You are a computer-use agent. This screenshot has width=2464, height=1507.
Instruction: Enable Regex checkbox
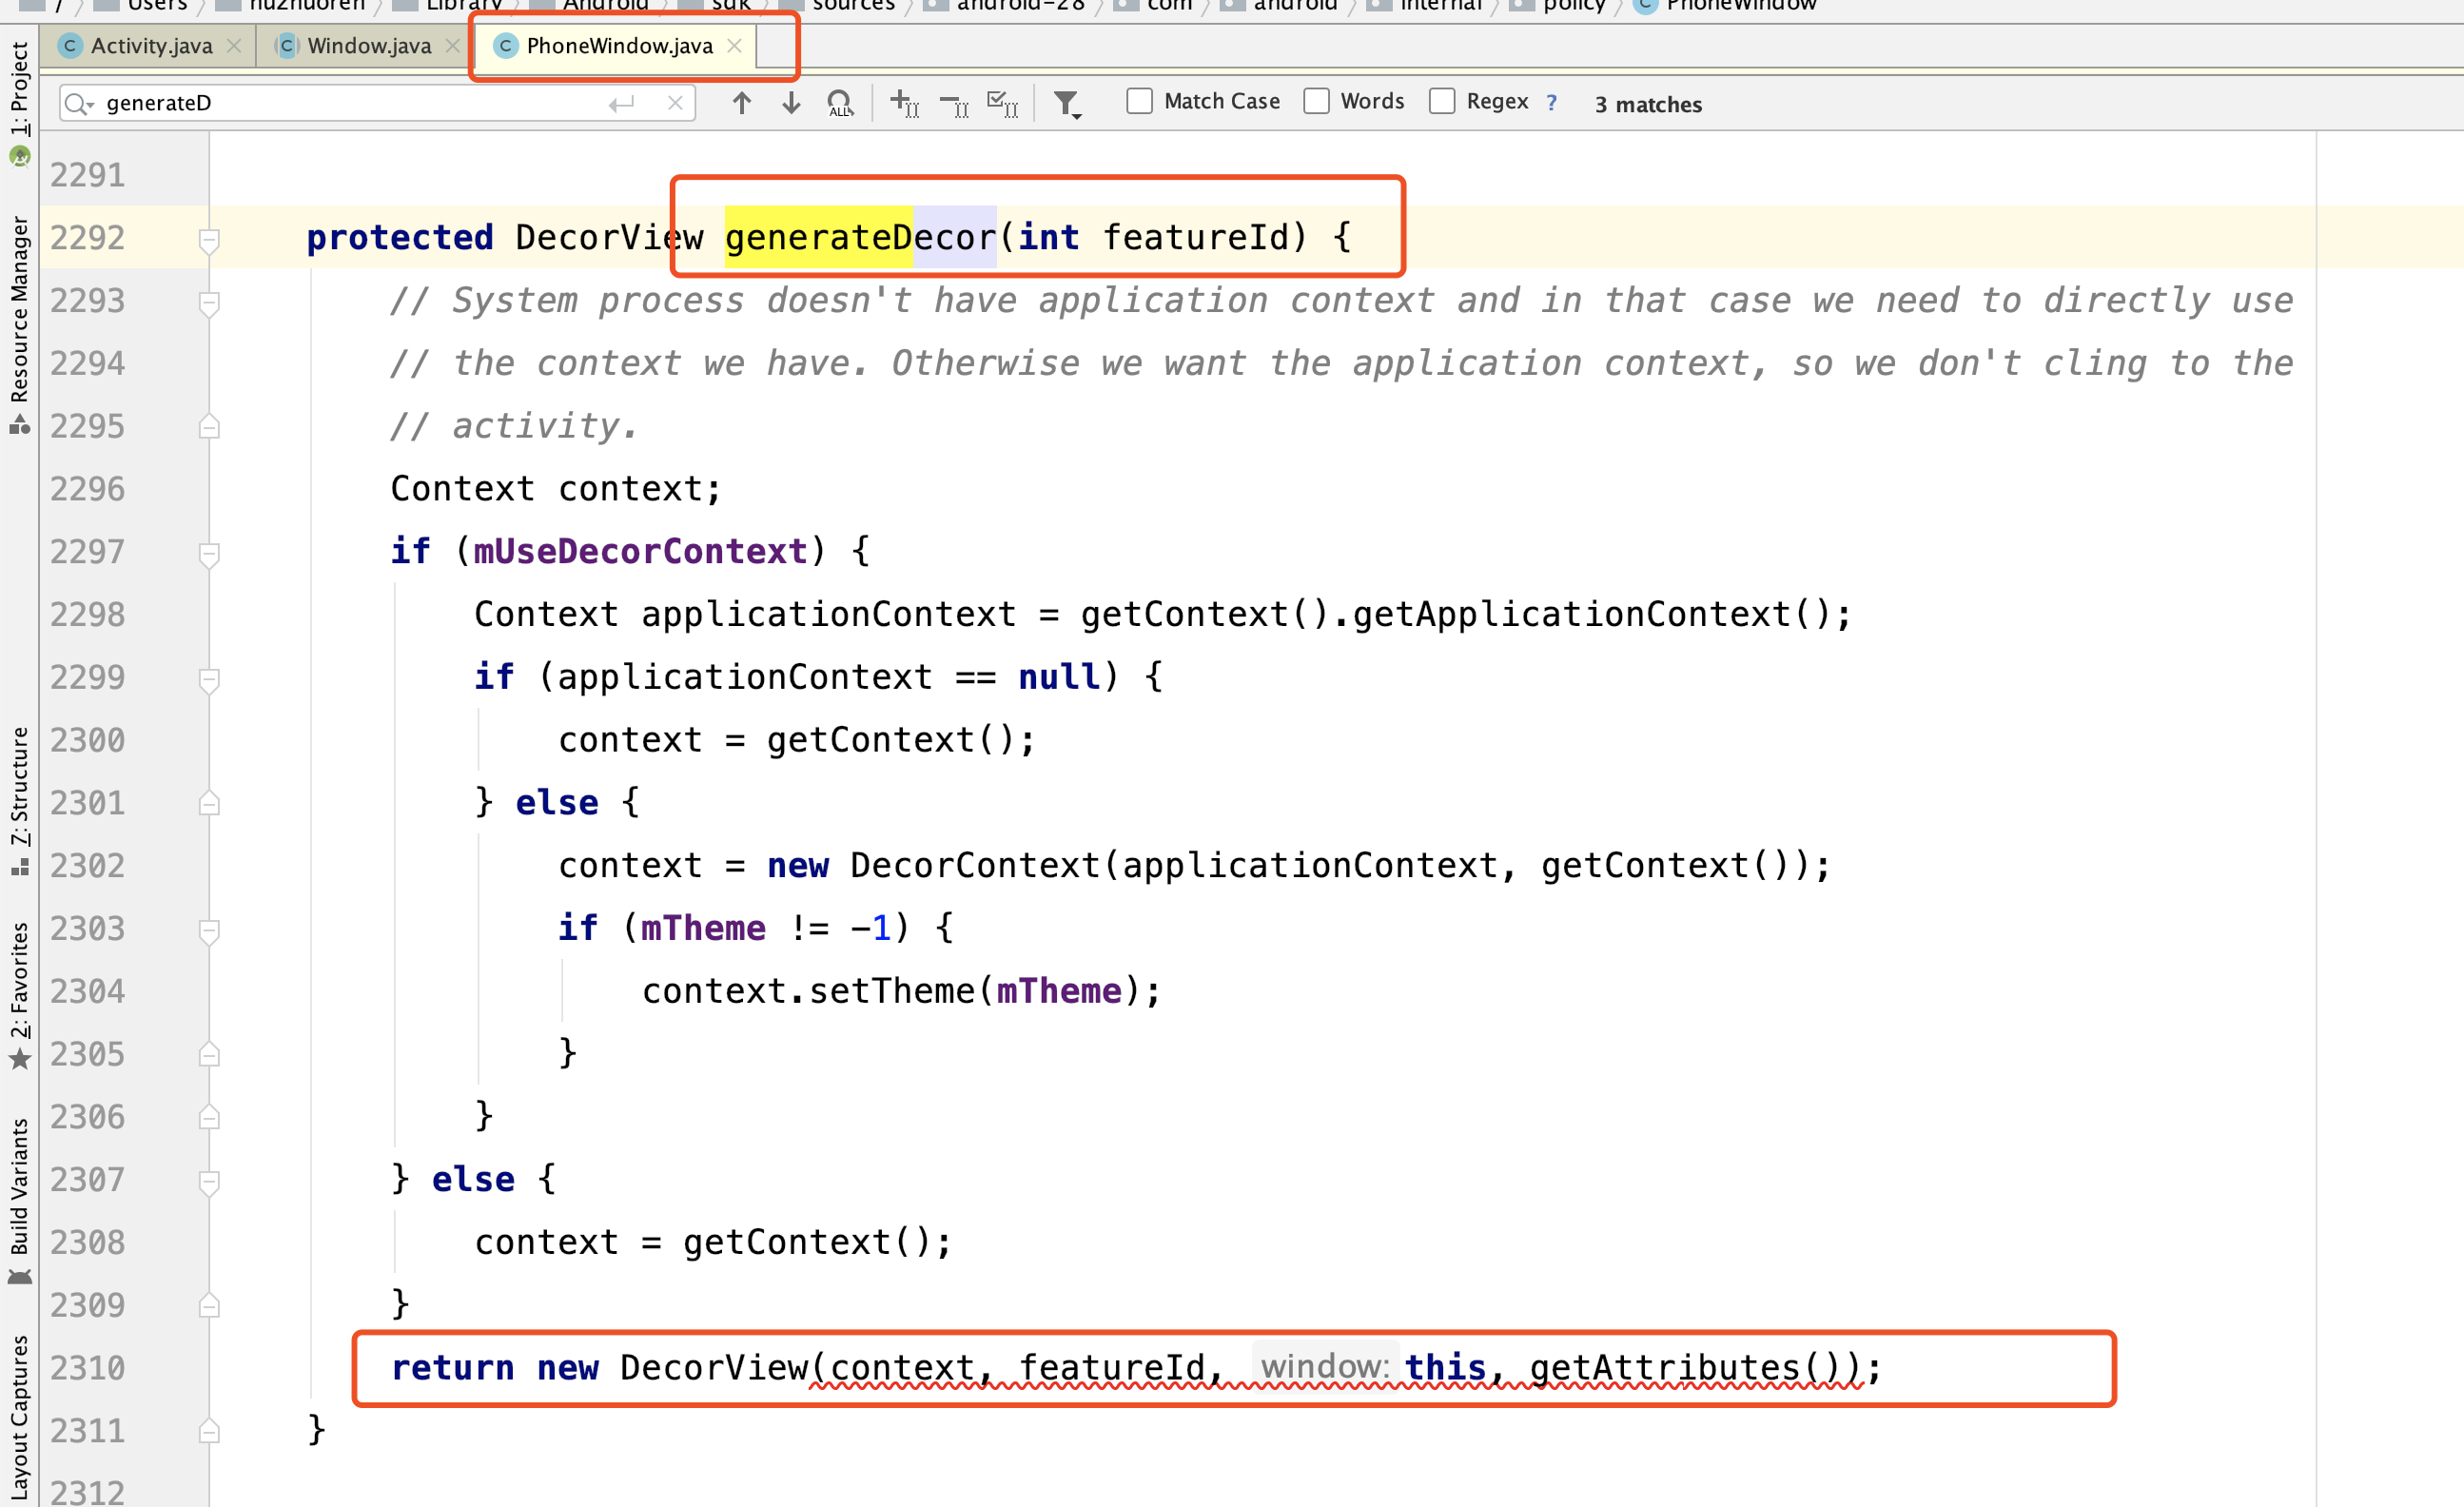pos(1441,101)
